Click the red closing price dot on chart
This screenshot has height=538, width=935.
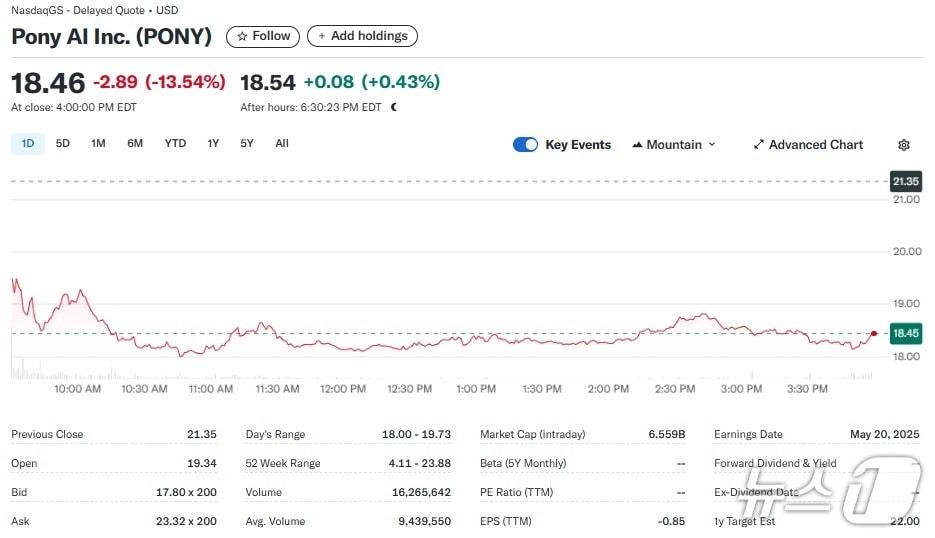874,333
